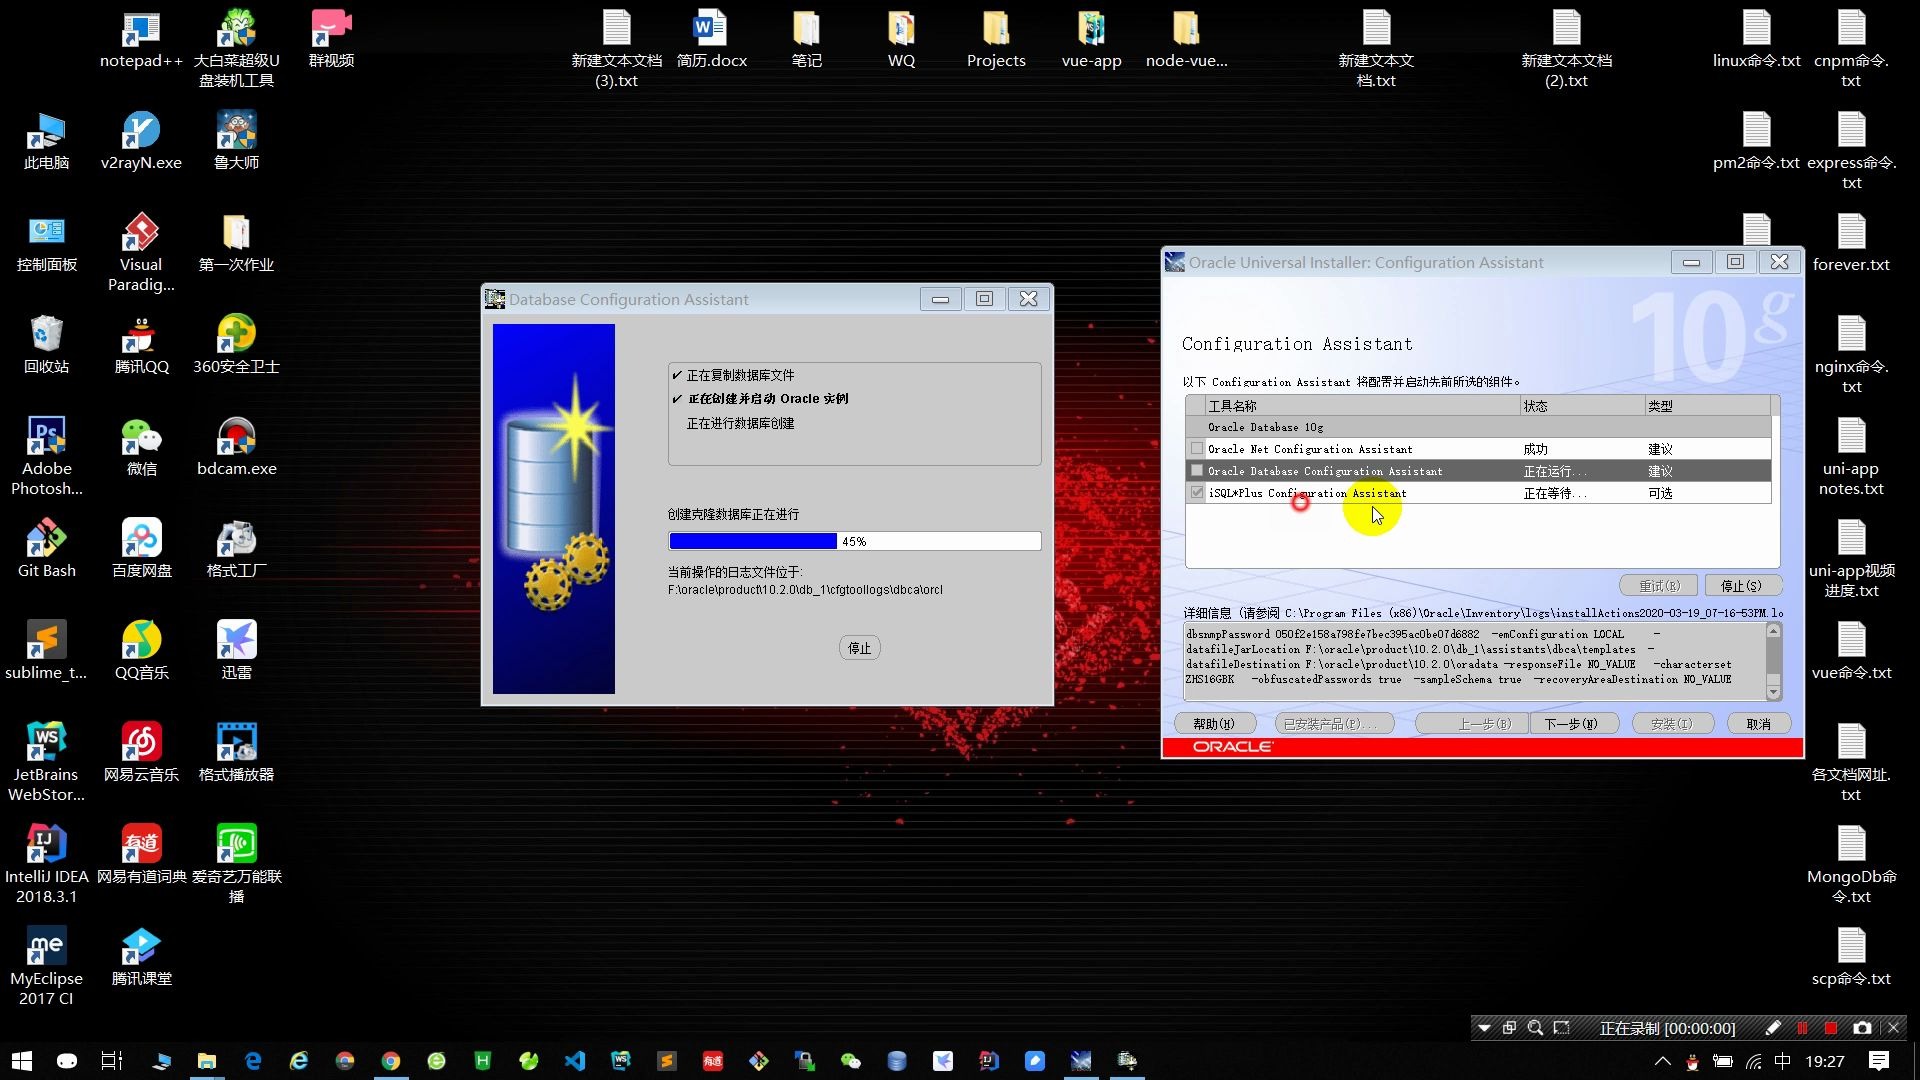Click 取消 button in Oracle installer

click(1758, 724)
